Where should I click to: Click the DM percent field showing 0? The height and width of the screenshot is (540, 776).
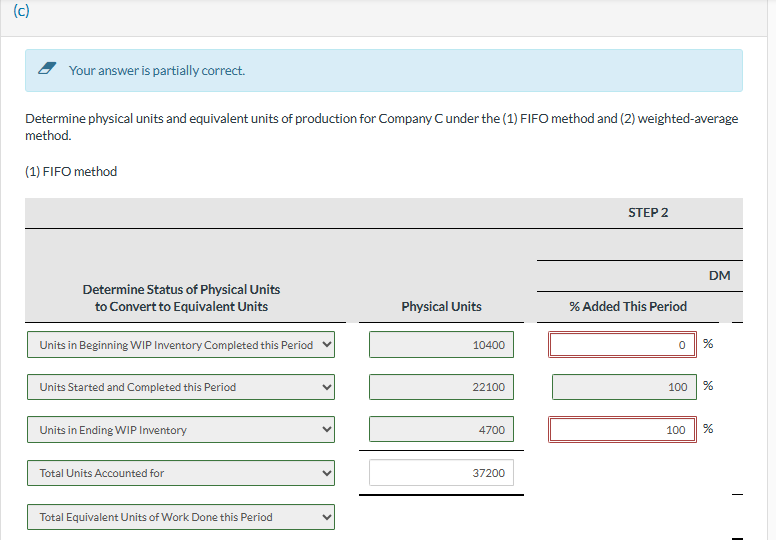click(622, 344)
